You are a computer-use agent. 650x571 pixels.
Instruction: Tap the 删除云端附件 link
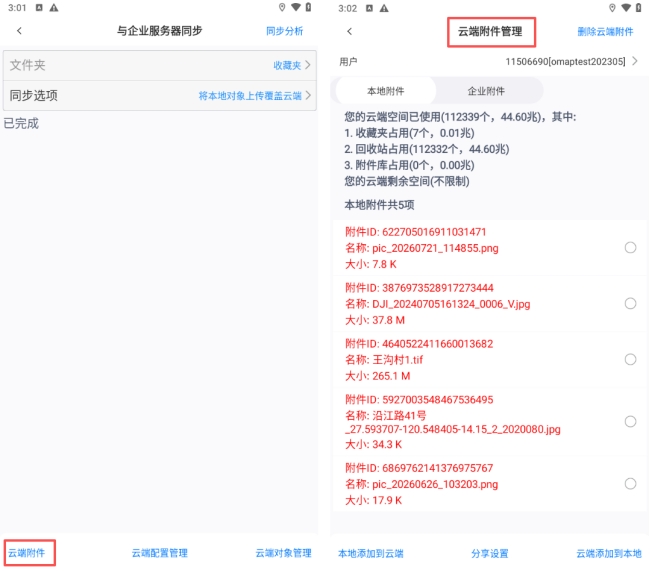point(605,32)
